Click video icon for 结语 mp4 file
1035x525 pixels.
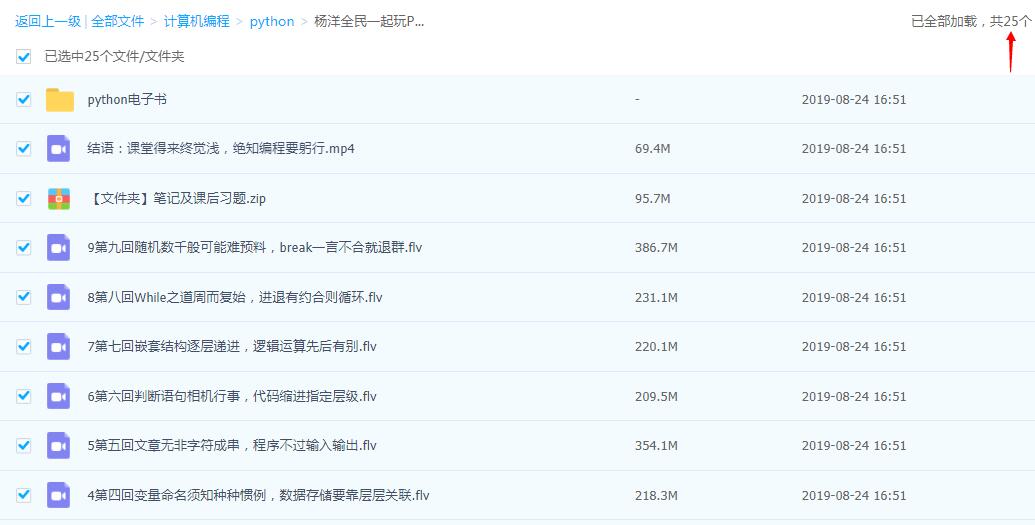[59, 149]
